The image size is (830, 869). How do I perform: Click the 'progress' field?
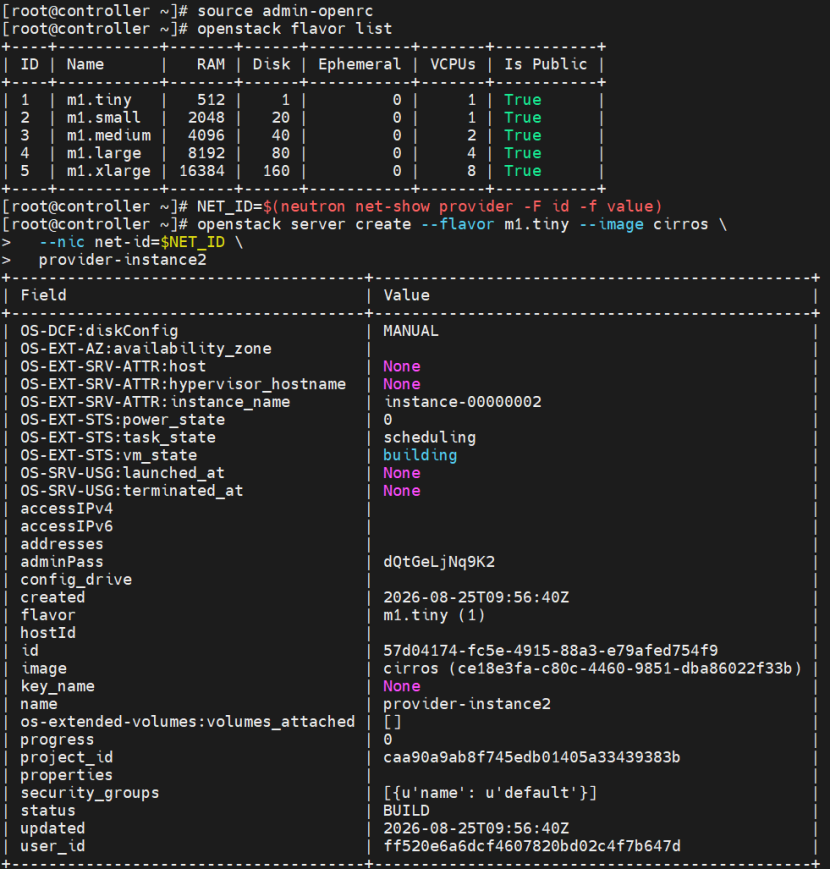pyautogui.click(x=57, y=740)
